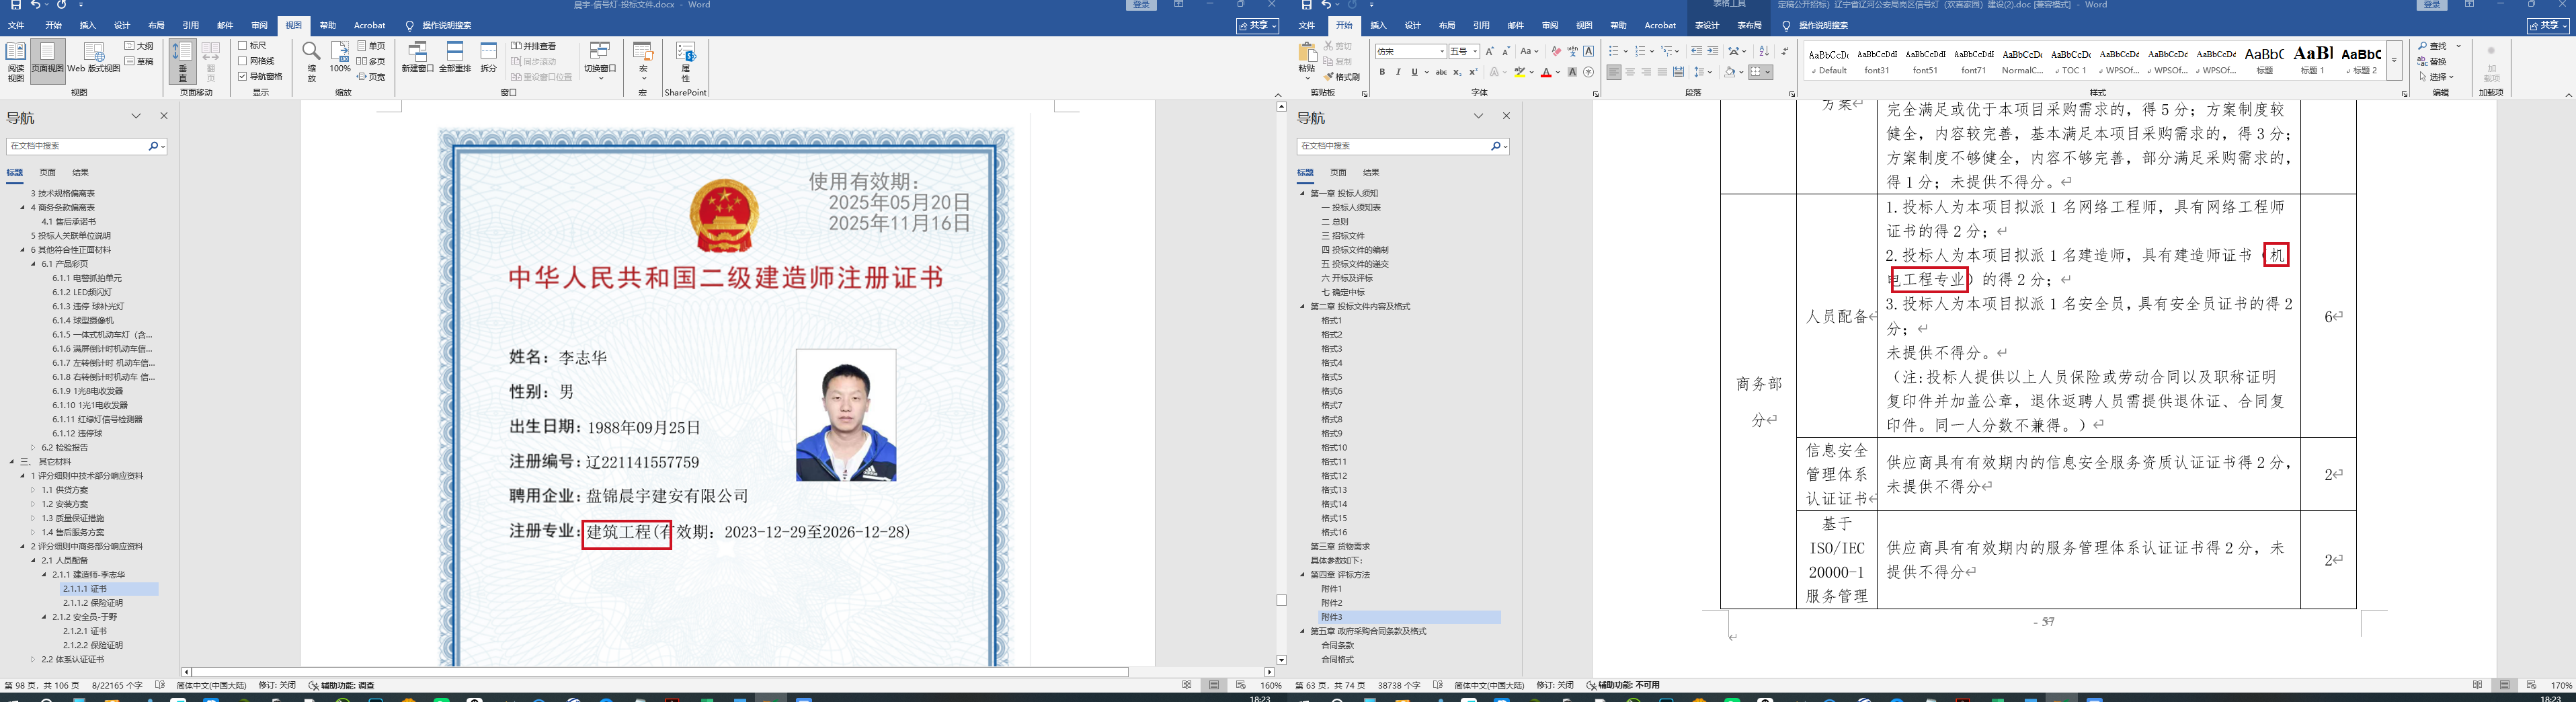Screen dimensions: 2576x702
Task: Open the Zoom (缩放) dialog magnifier
Action: [311, 61]
